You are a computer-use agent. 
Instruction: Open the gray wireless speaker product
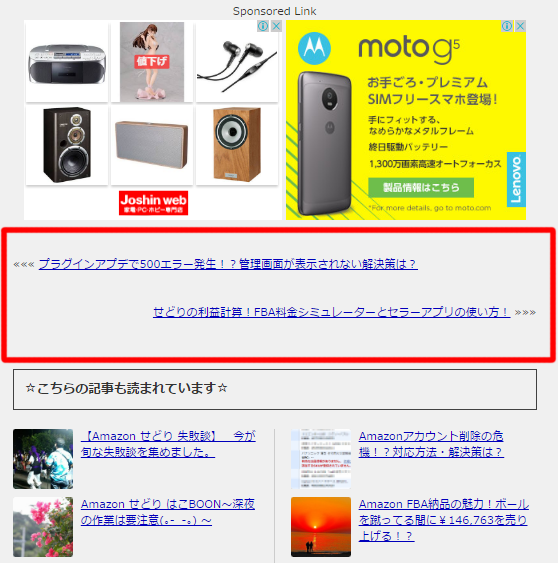click(x=152, y=145)
